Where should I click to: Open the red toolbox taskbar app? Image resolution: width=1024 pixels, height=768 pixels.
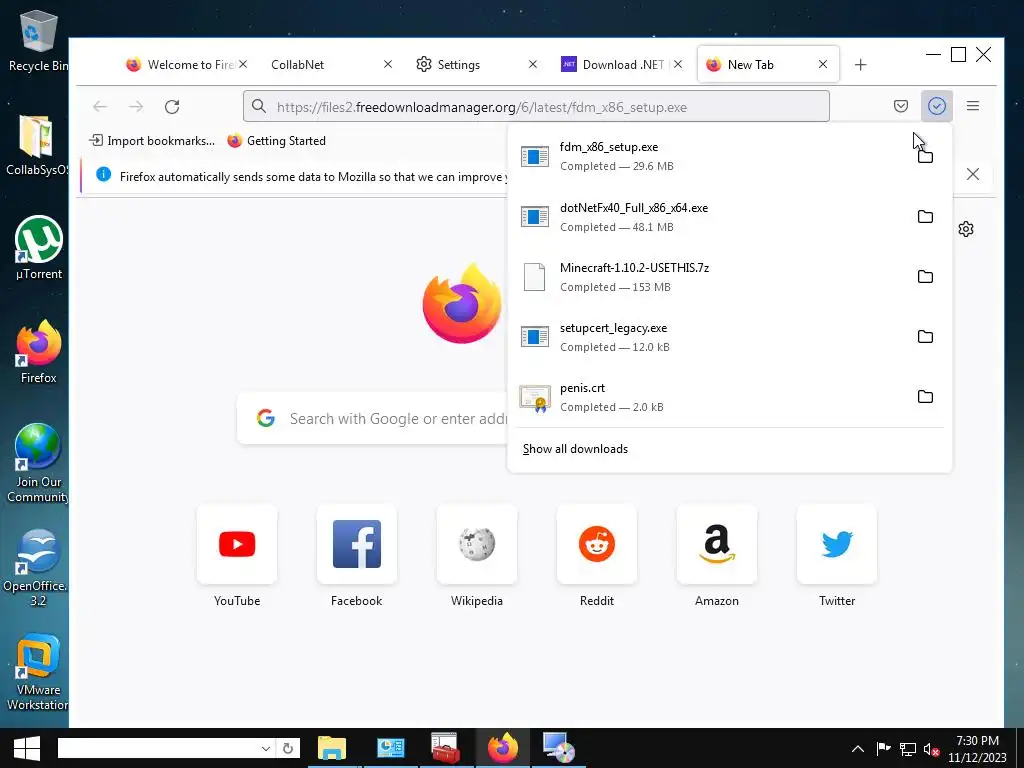pyautogui.click(x=445, y=748)
